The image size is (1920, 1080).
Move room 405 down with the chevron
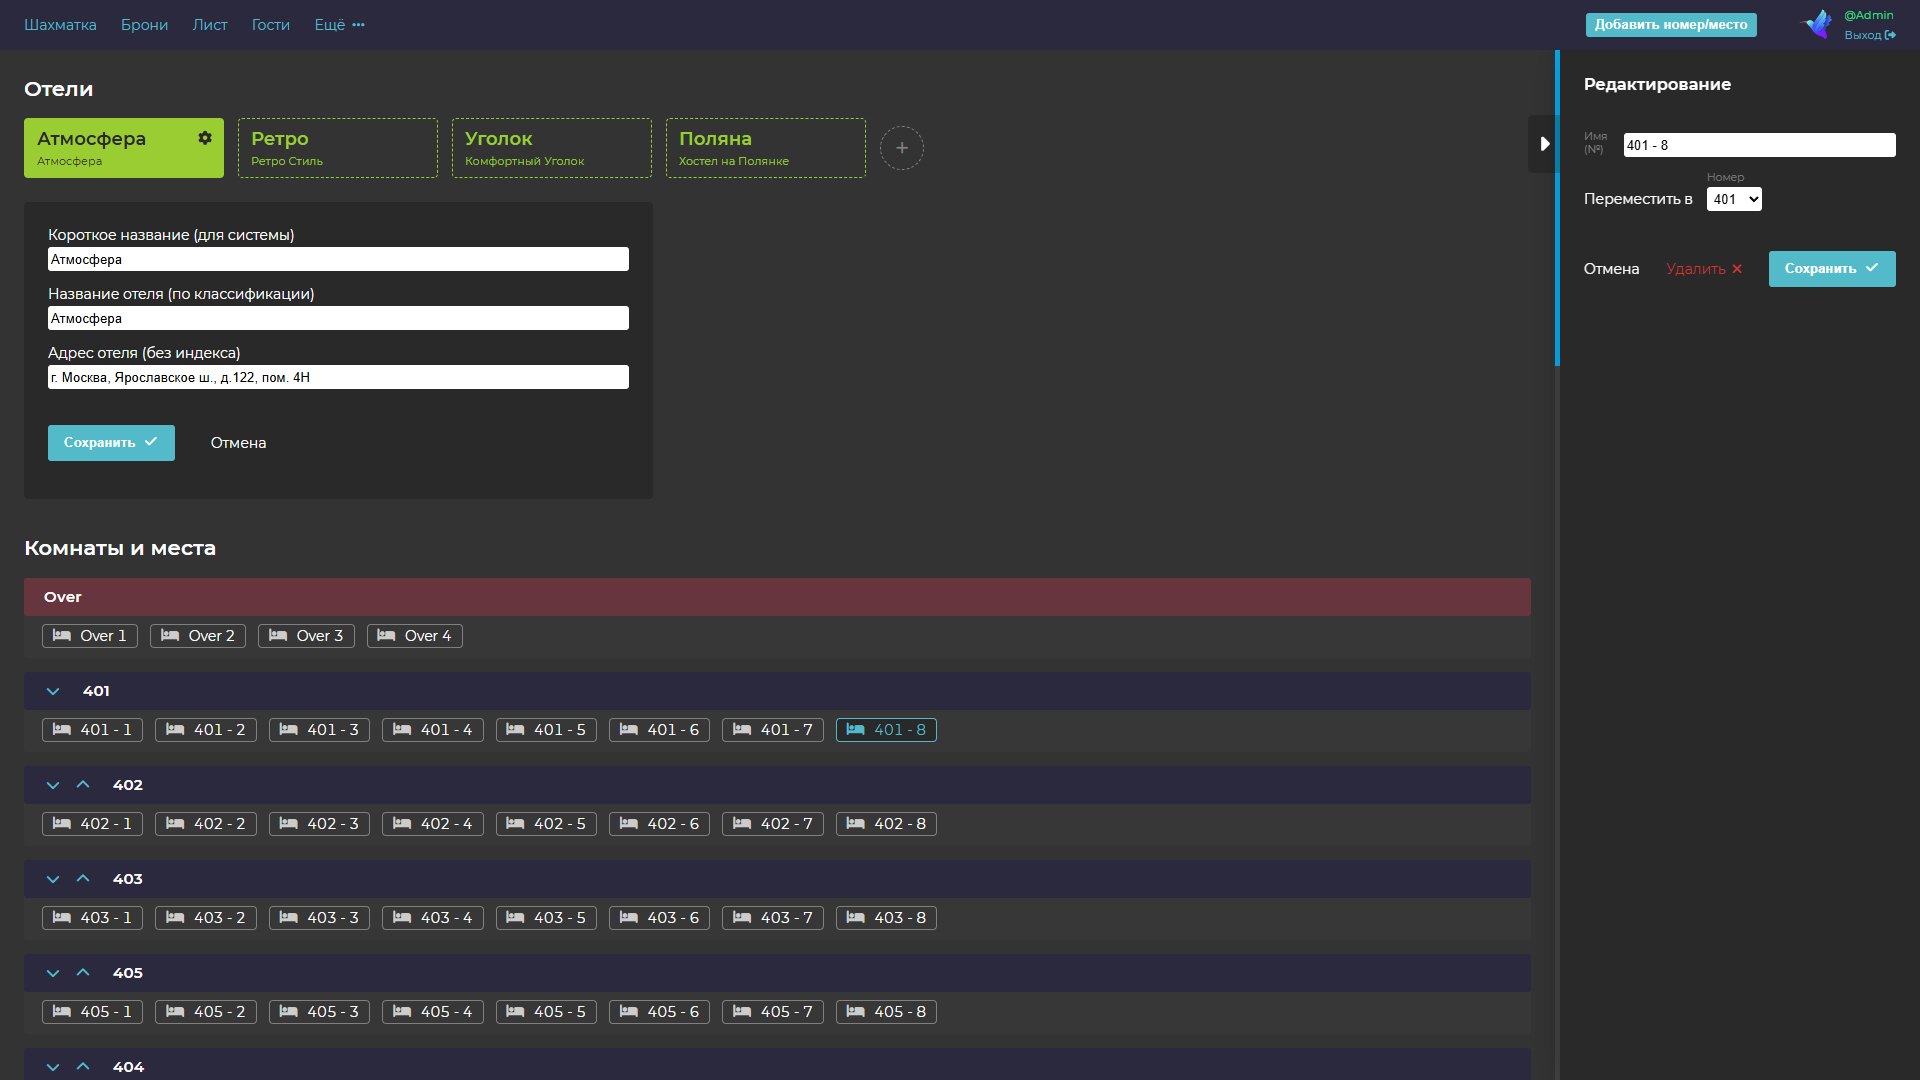pyautogui.click(x=53, y=973)
